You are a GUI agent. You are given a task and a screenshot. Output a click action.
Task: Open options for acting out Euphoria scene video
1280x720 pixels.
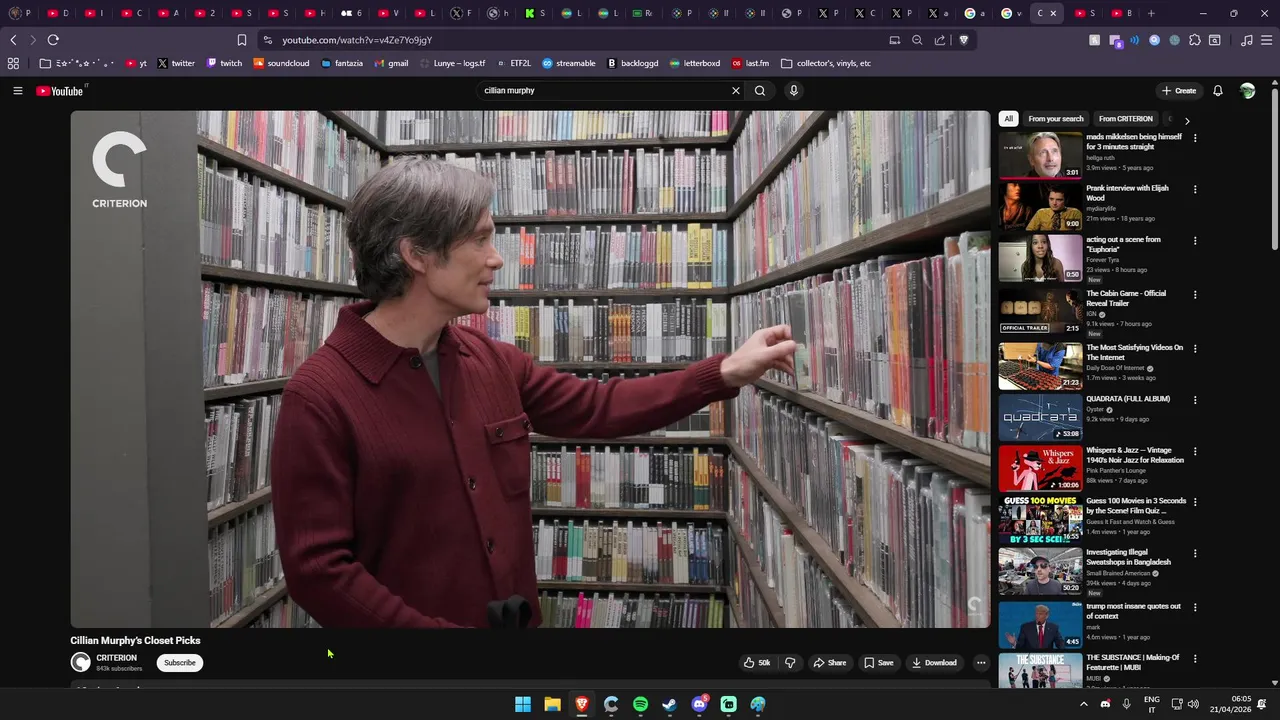[1195, 241]
